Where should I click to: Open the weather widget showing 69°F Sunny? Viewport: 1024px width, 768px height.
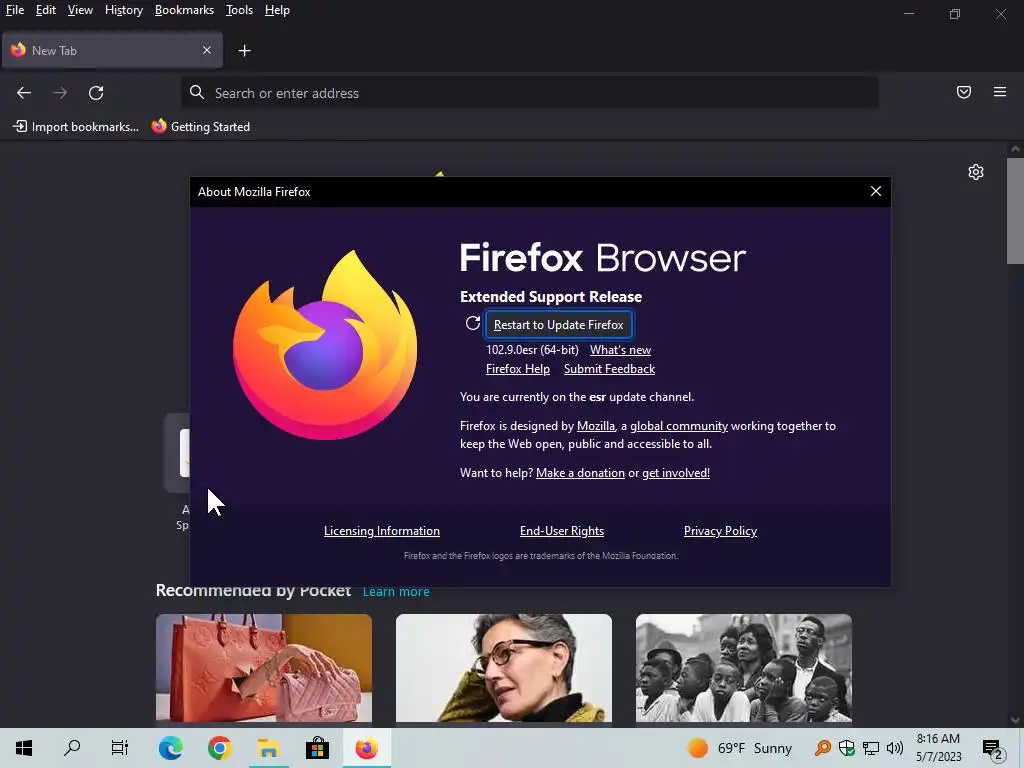pos(740,748)
